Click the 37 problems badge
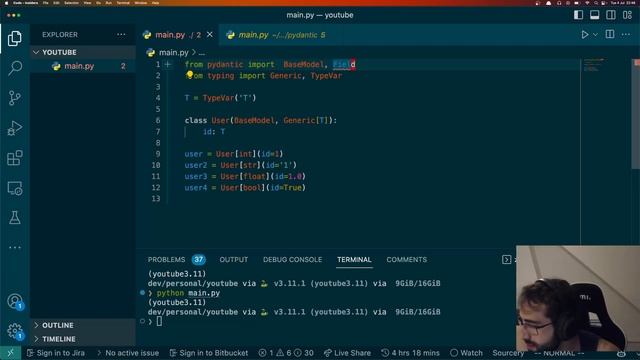The width and height of the screenshot is (640, 360). (x=199, y=260)
